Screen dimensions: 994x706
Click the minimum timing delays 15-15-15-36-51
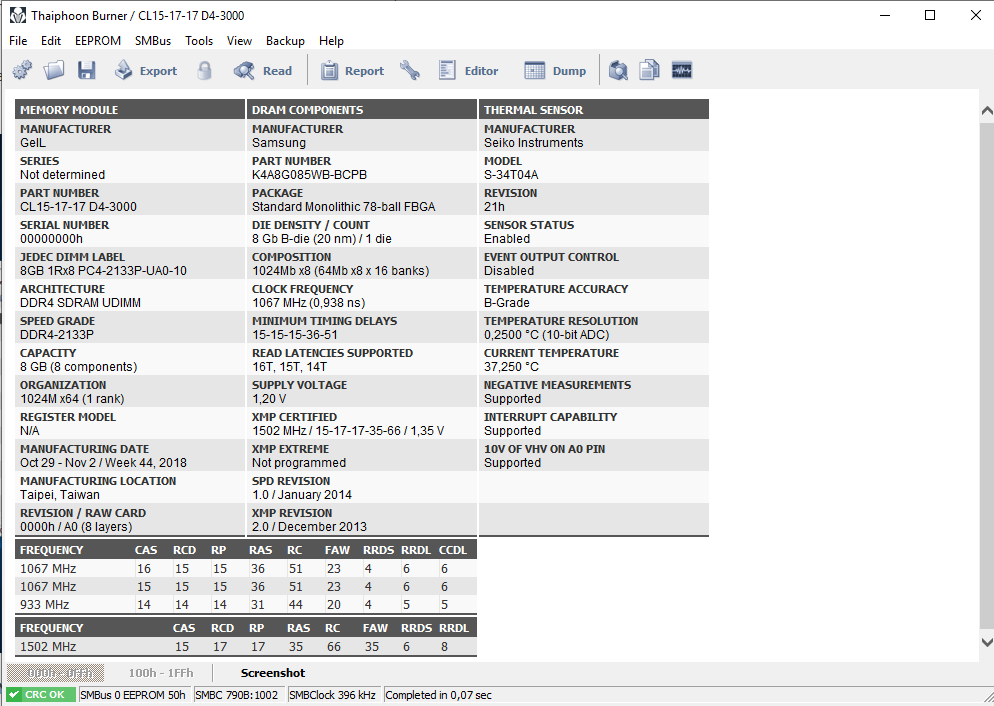(295, 335)
